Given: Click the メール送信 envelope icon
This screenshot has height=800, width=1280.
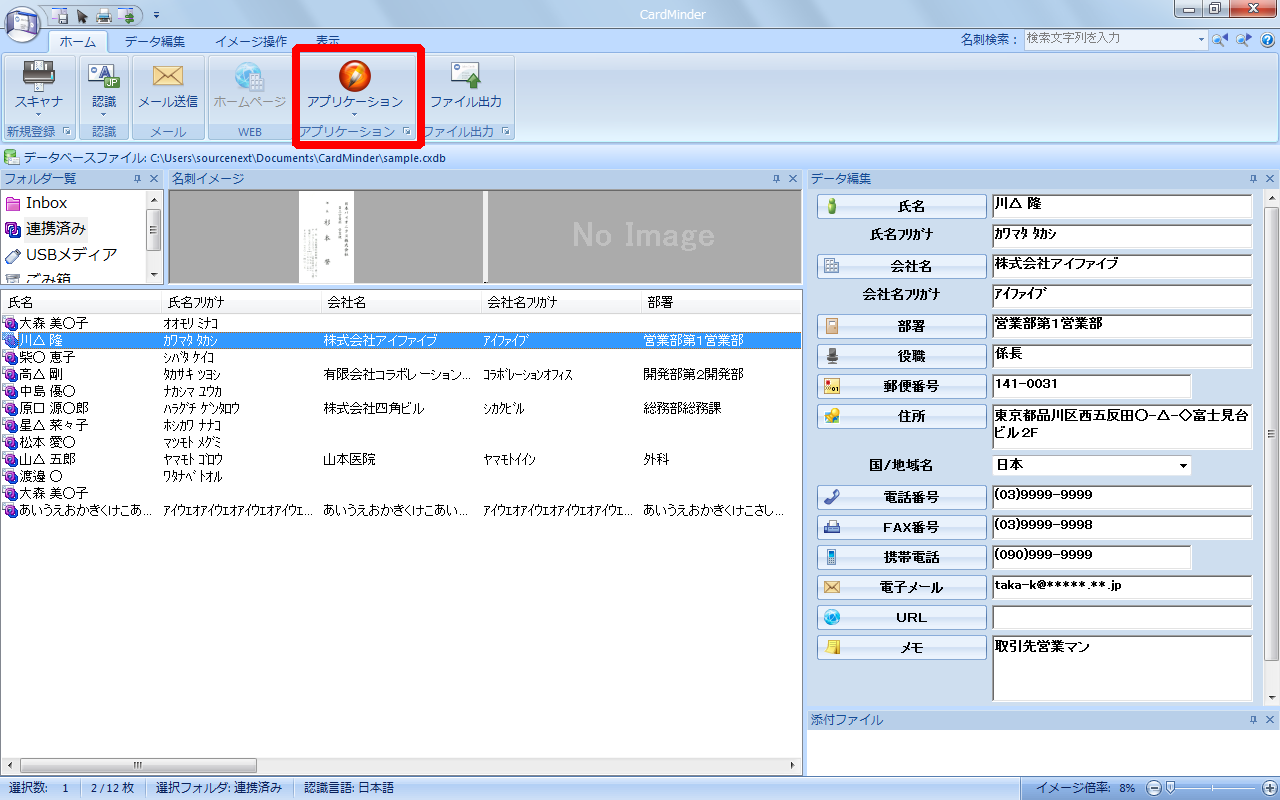Looking at the screenshot, I should [x=168, y=75].
